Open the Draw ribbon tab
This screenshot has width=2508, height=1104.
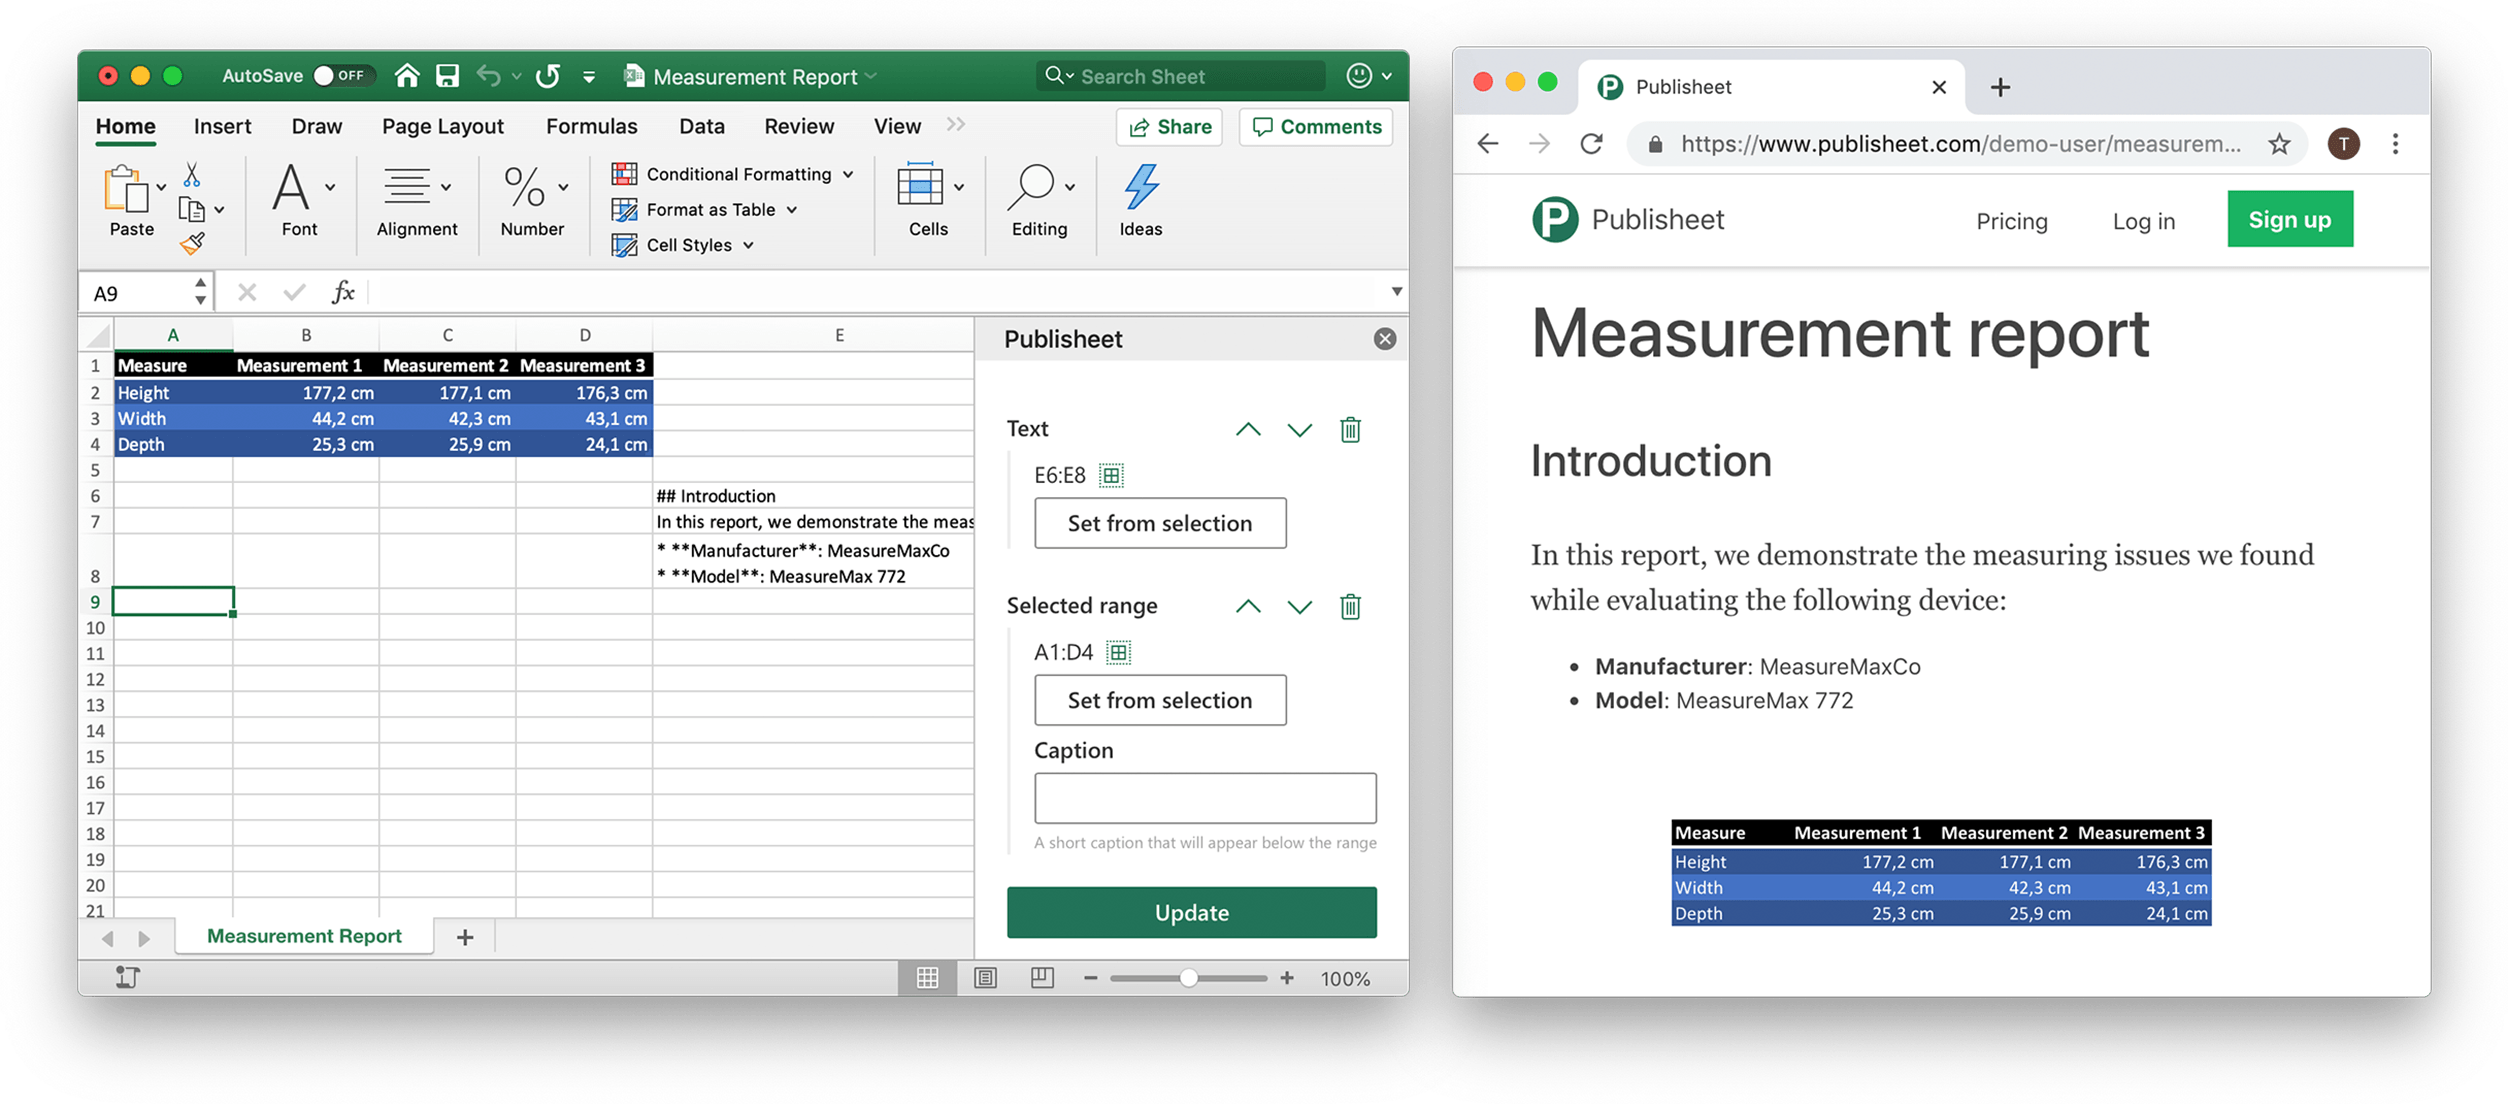coord(316,126)
